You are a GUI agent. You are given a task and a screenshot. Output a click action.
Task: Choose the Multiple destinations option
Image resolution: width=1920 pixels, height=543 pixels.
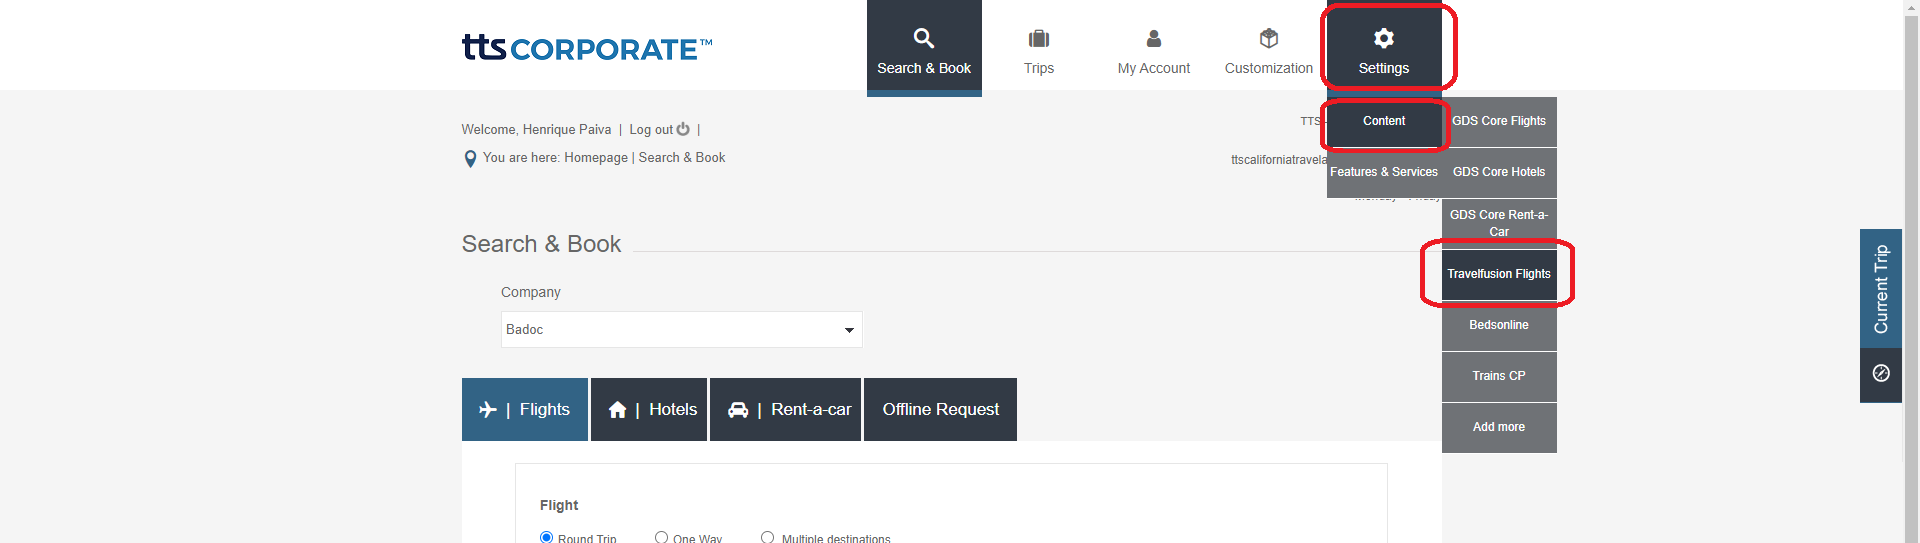(x=767, y=537)
